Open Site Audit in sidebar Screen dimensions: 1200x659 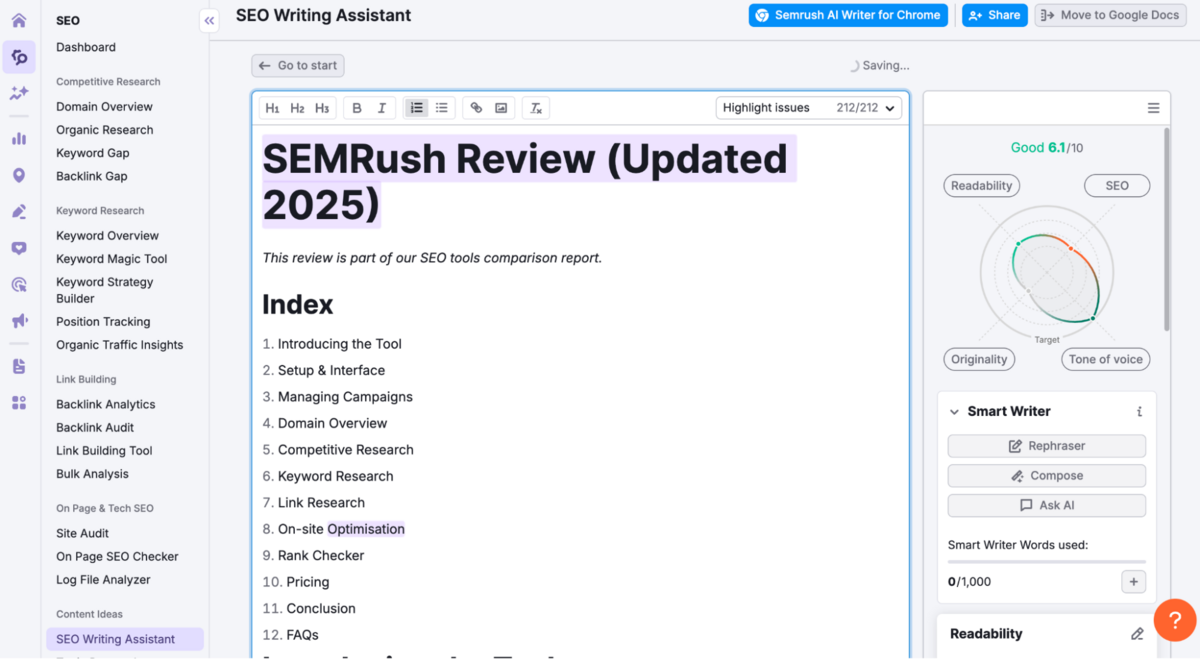(x=82, y=533)
